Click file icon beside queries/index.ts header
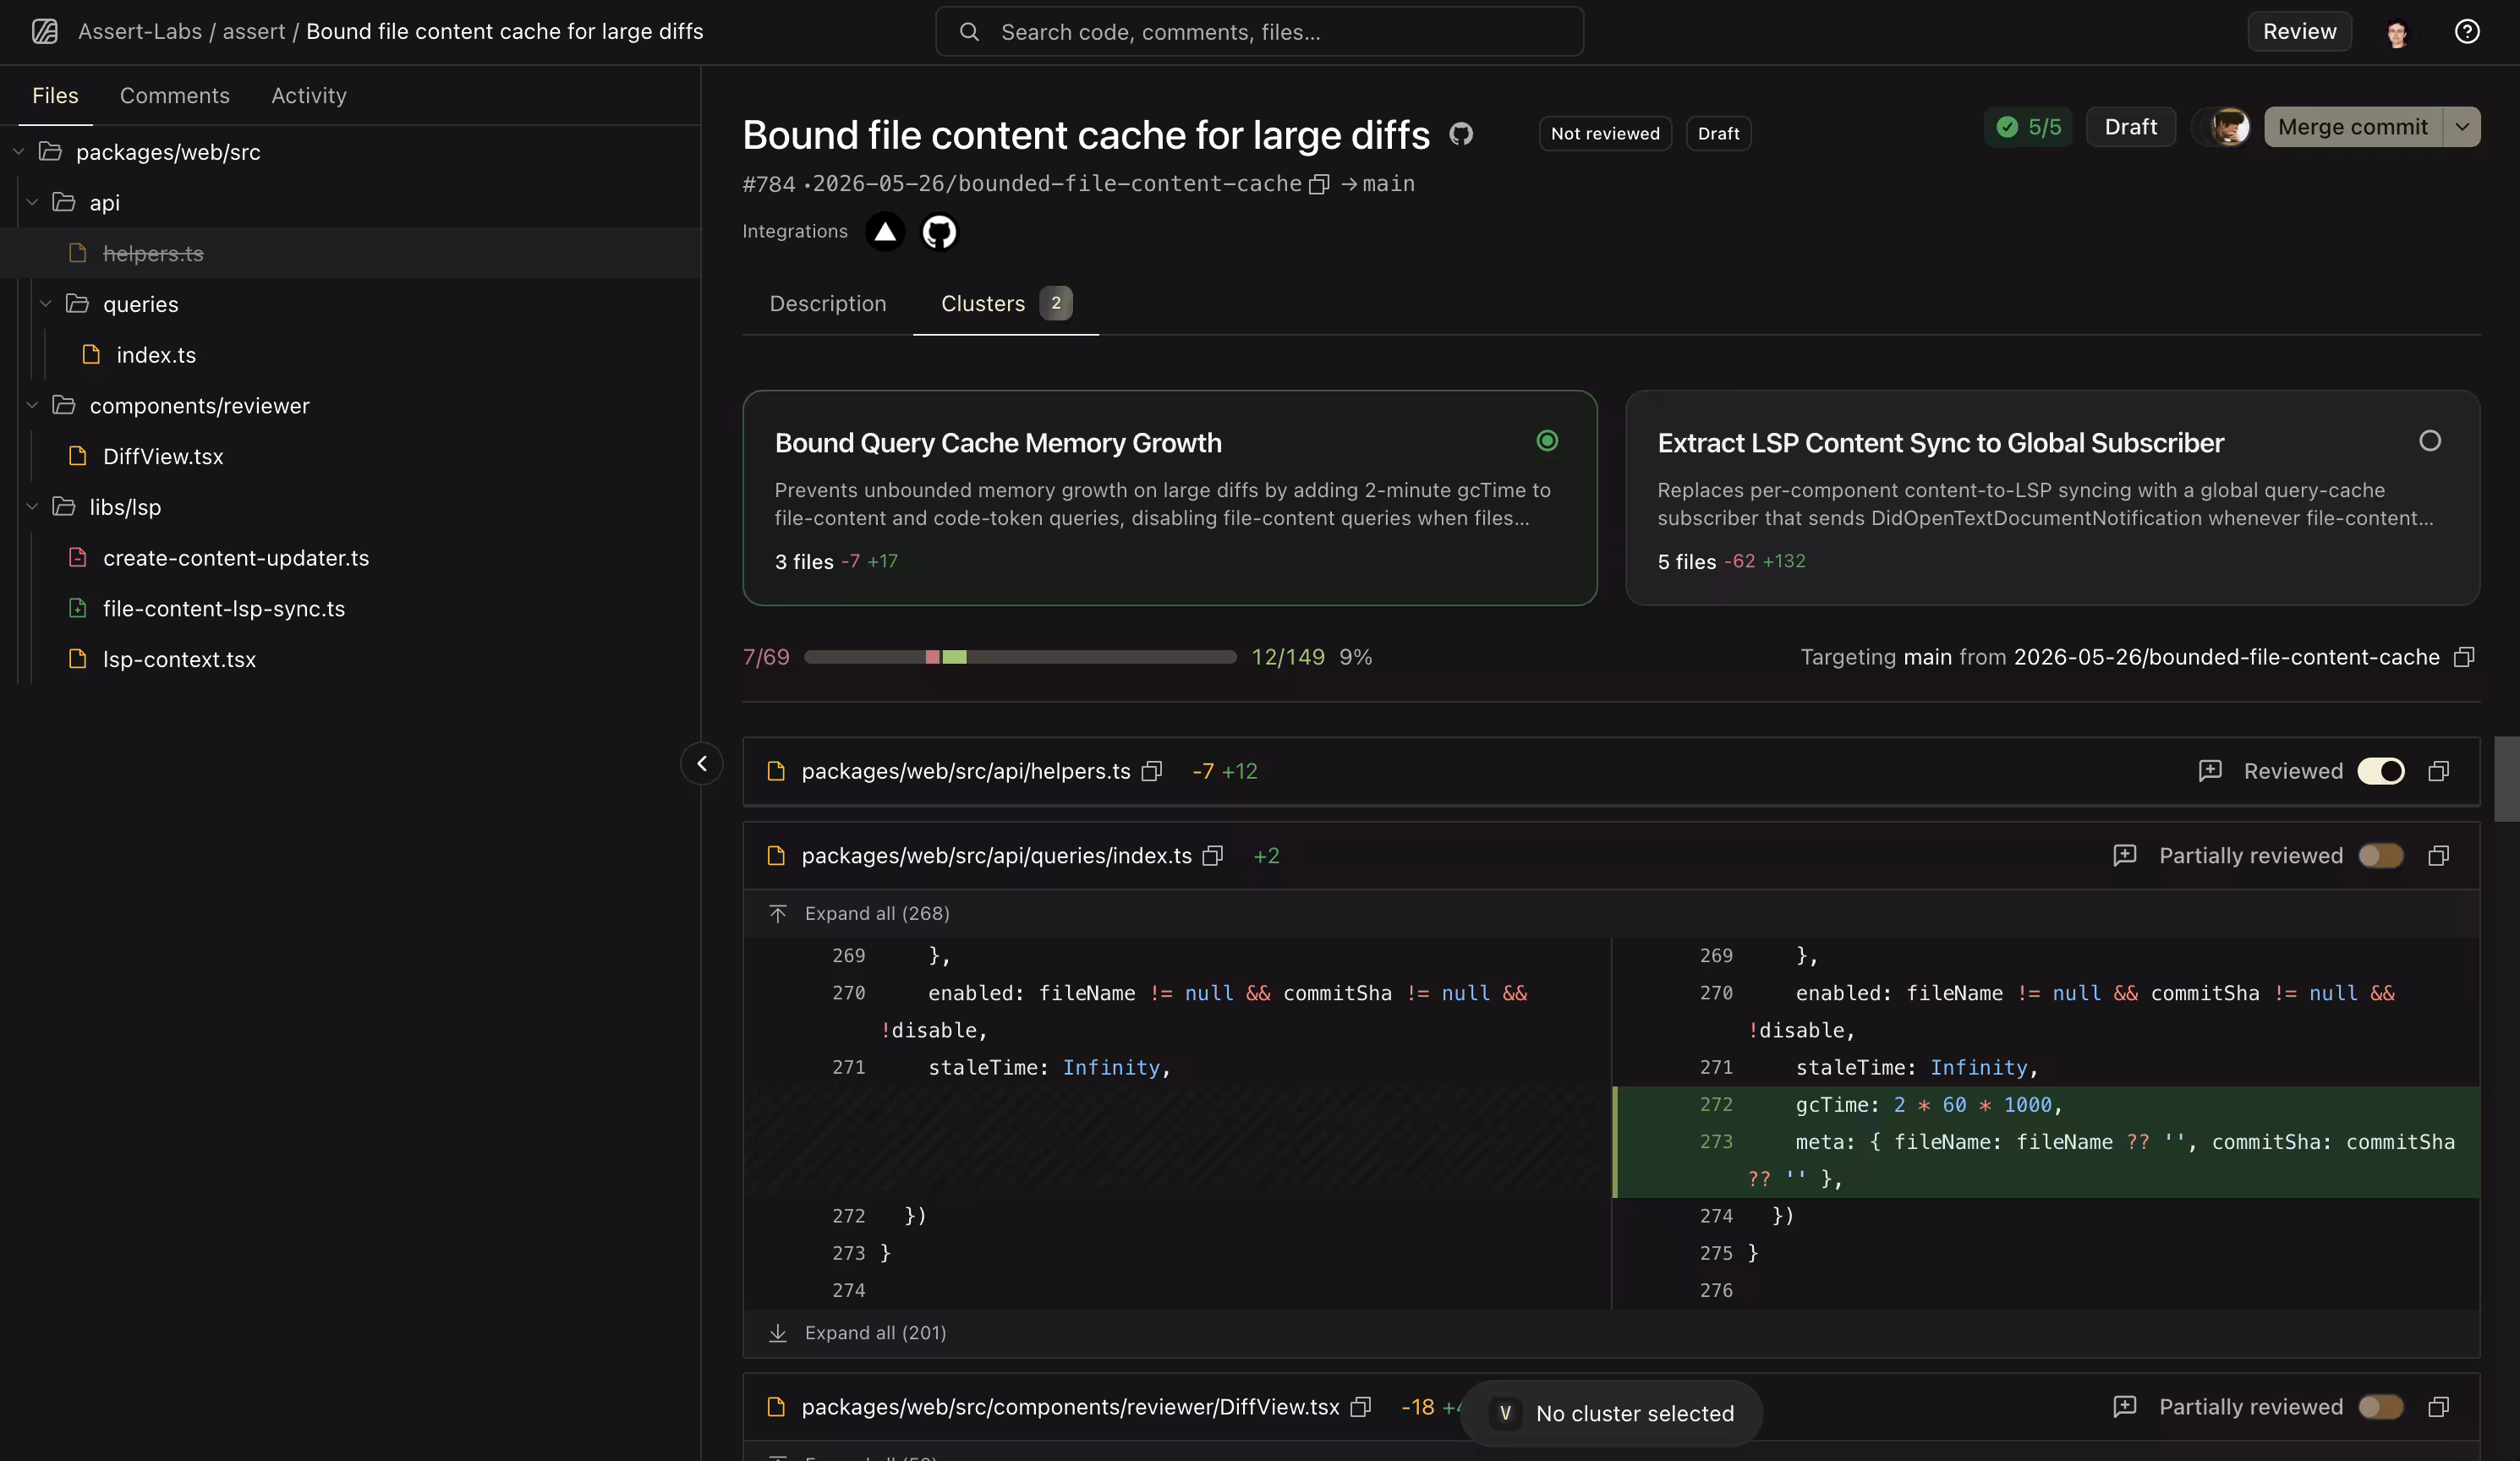This screenshot has height=1461, width=2520. pos(776,856)
